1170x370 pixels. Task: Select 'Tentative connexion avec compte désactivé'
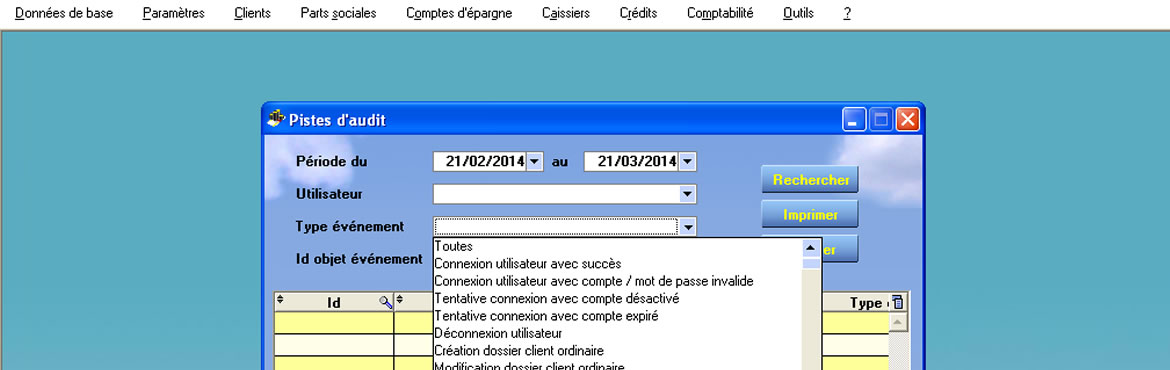pyautogui.click(x=618, y=298)
